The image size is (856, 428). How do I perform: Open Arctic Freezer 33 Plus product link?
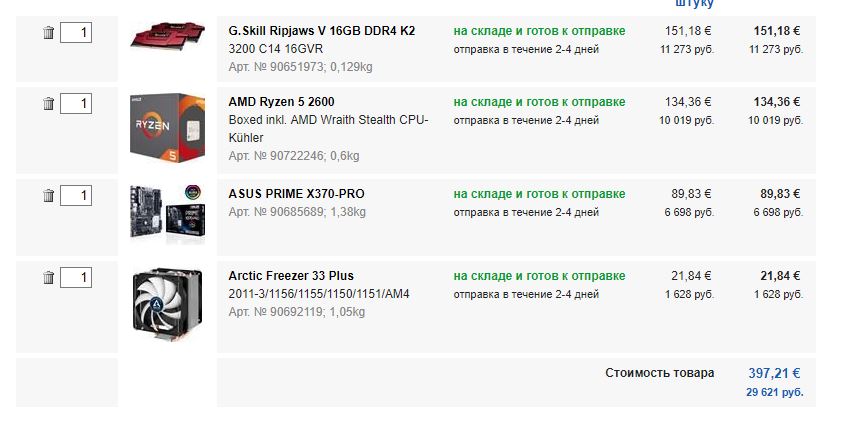(x=291, y=276)
